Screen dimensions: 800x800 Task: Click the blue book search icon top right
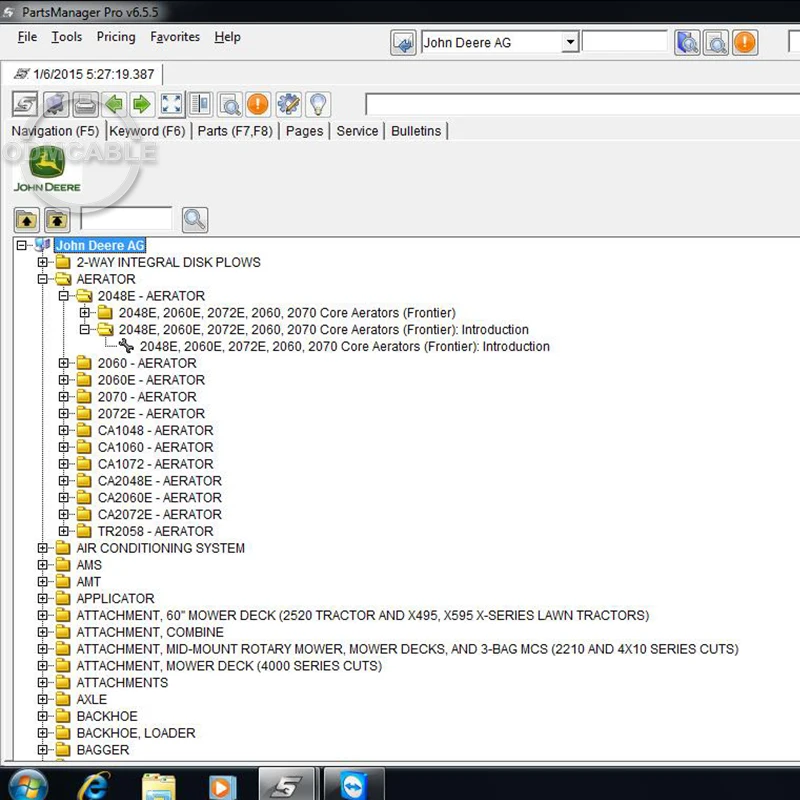point(687,43)
